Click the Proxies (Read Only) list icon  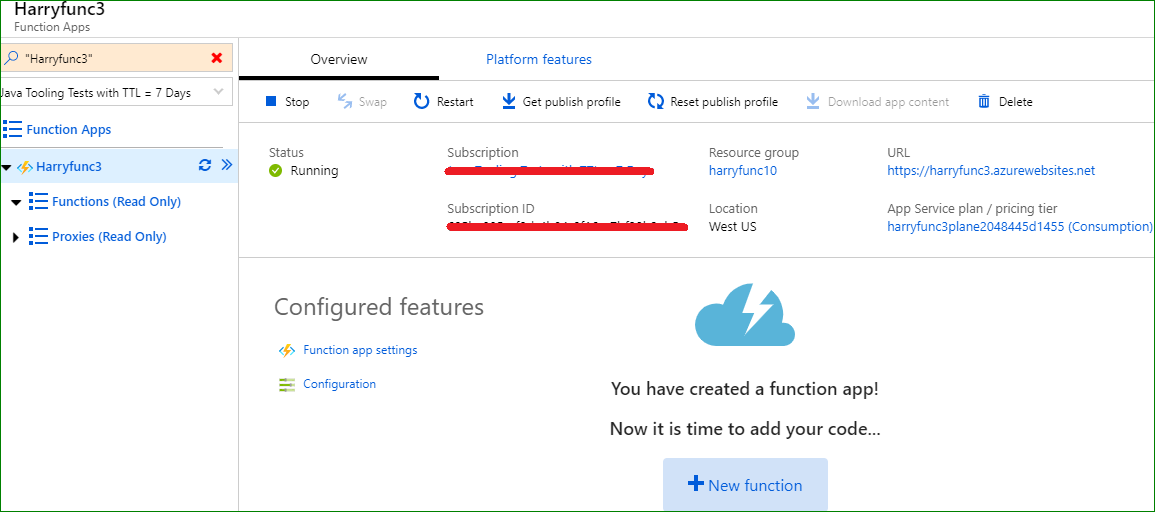tap(38, 236)
